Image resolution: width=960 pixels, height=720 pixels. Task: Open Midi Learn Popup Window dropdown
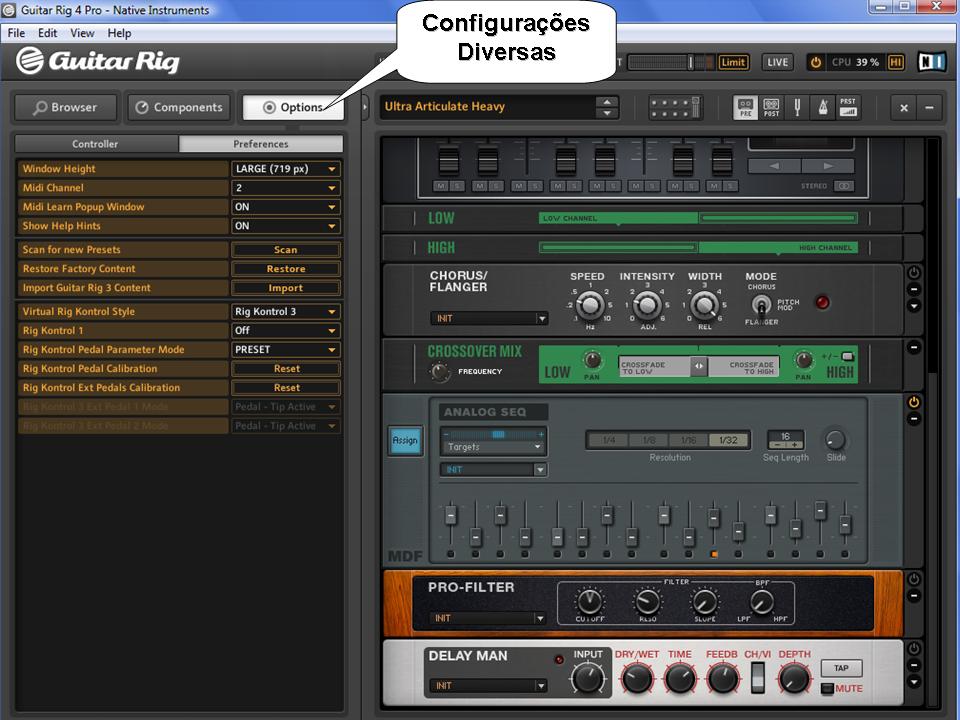(x=285, y=207)
